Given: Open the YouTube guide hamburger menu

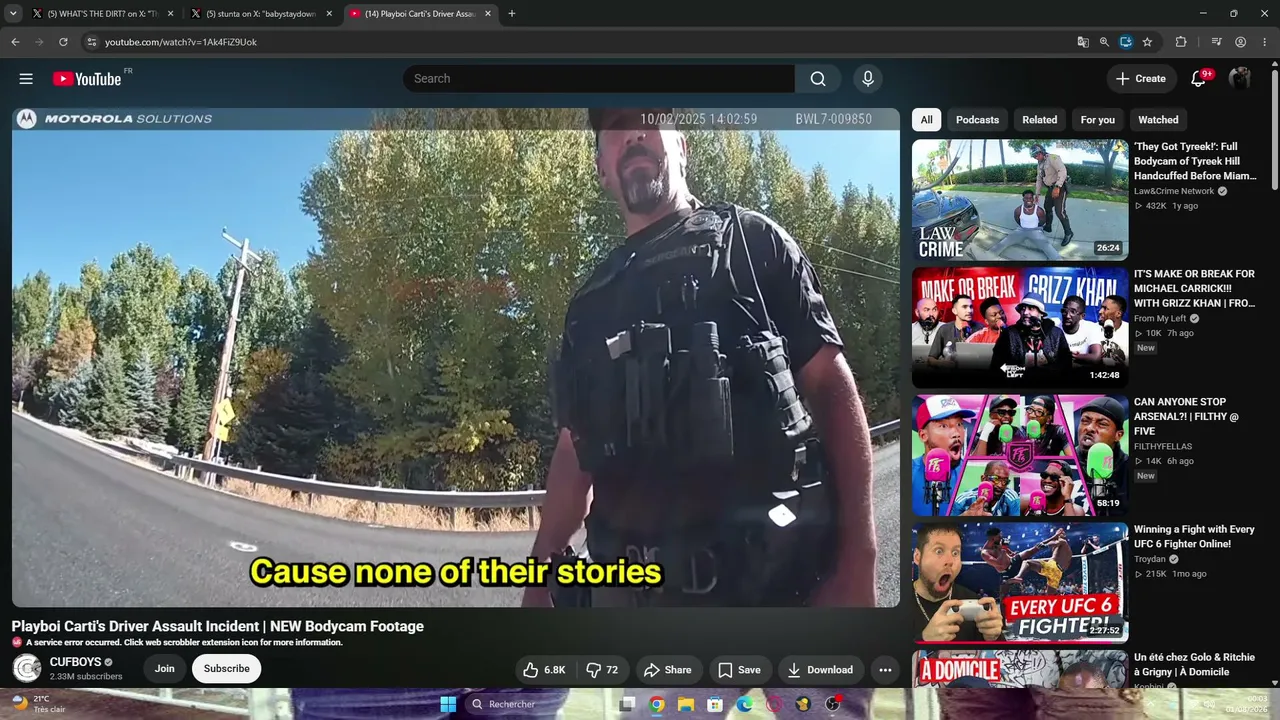Looking at the screenshot, I should pyautogui.click(x=26, y=79).
